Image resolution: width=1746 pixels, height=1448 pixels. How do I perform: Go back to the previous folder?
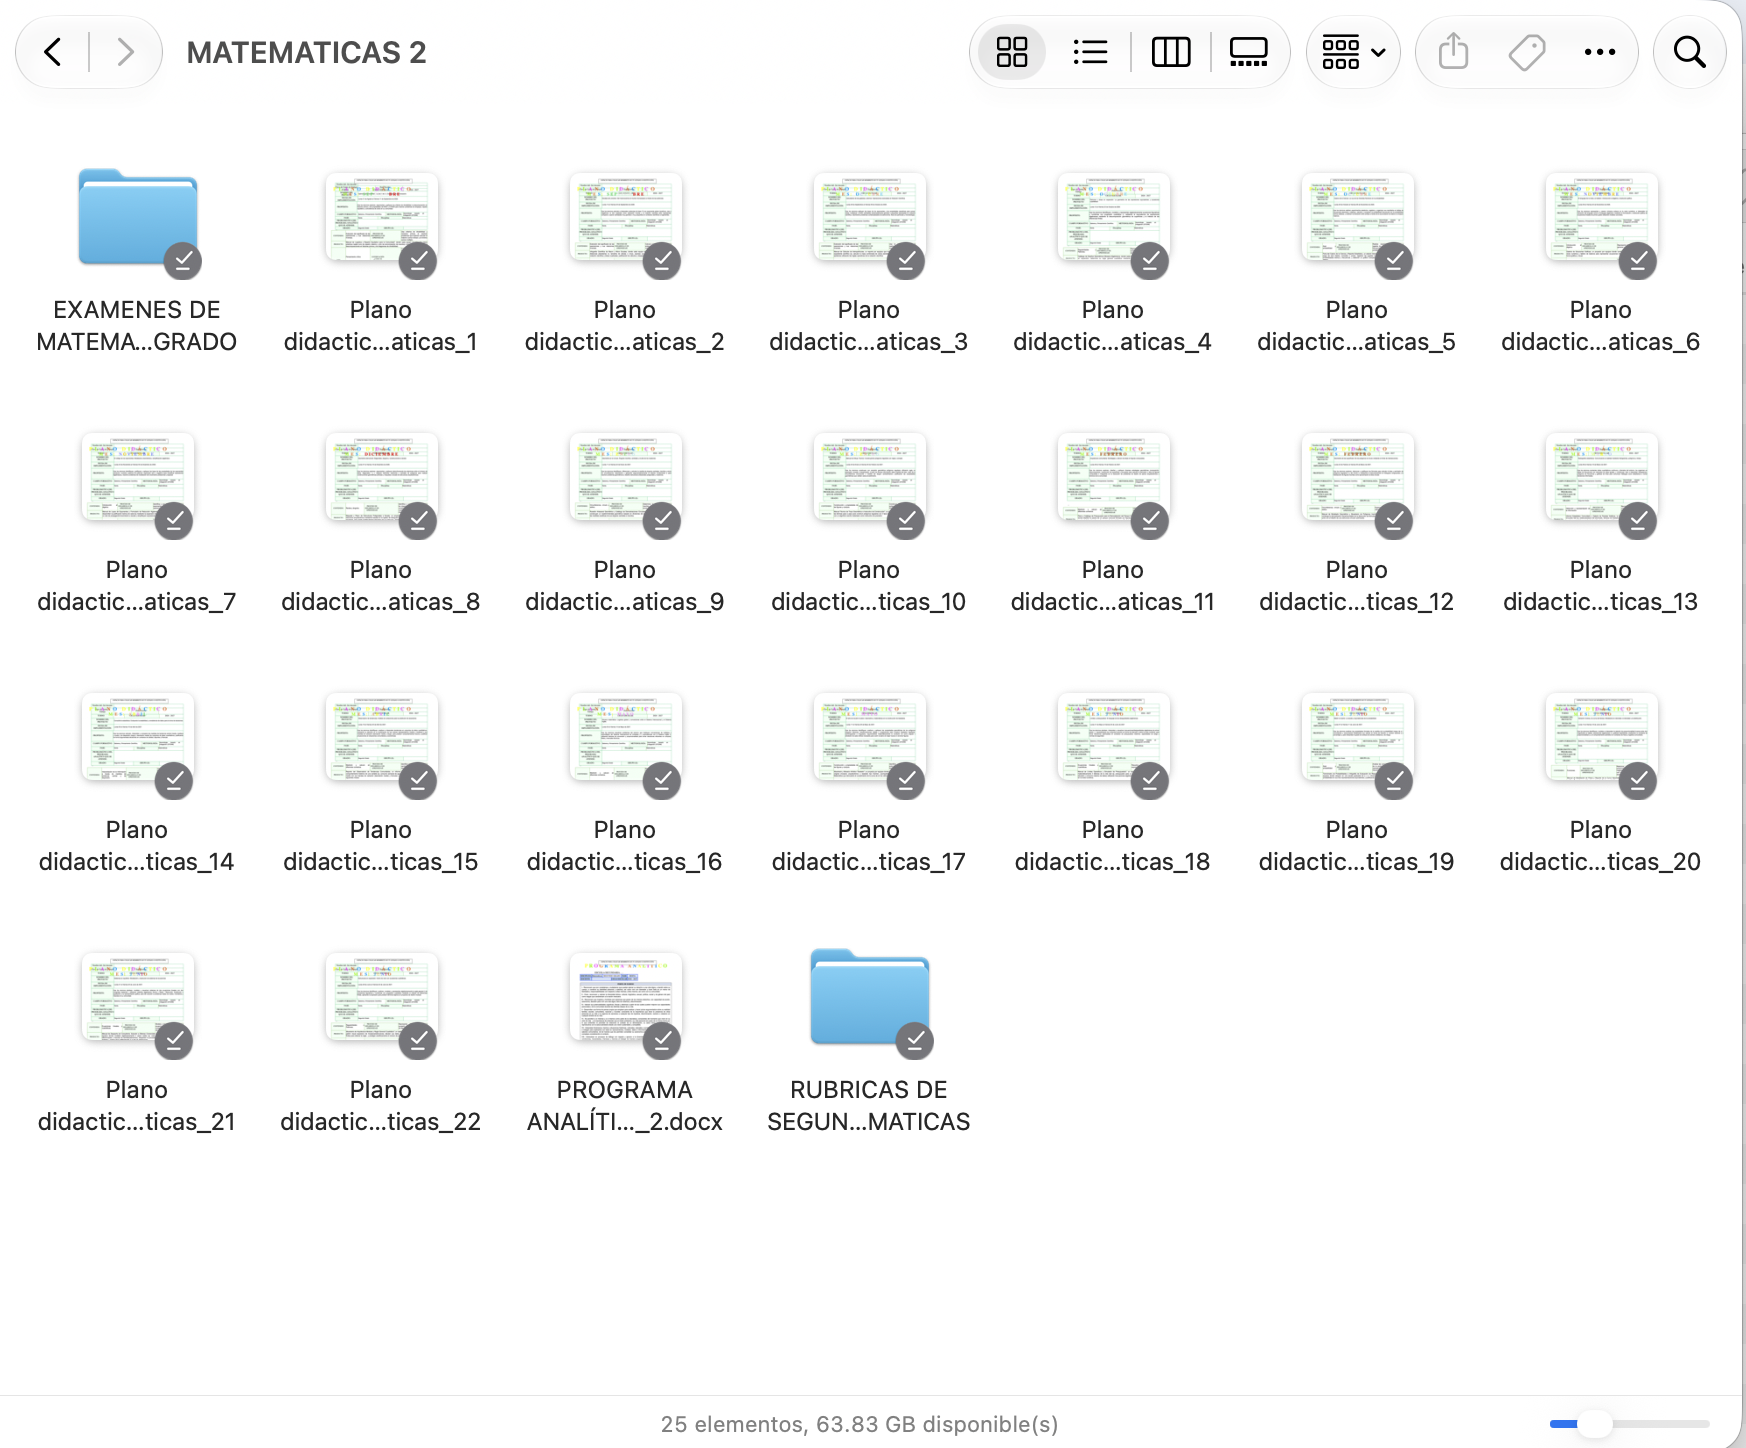click(x=53, y=52)
